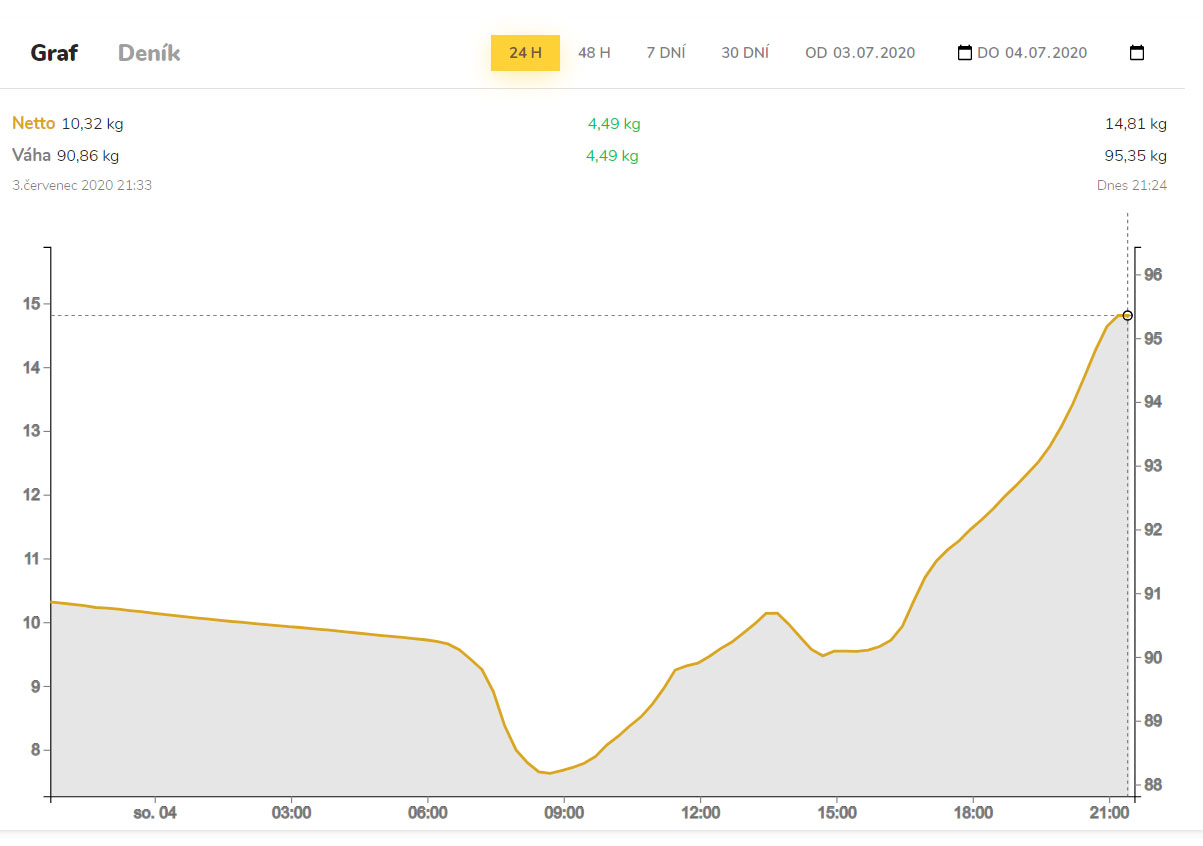Click the 03:00 x-axis label
The width and height of the screenshot is (1203, 846).
coord(292,813)
